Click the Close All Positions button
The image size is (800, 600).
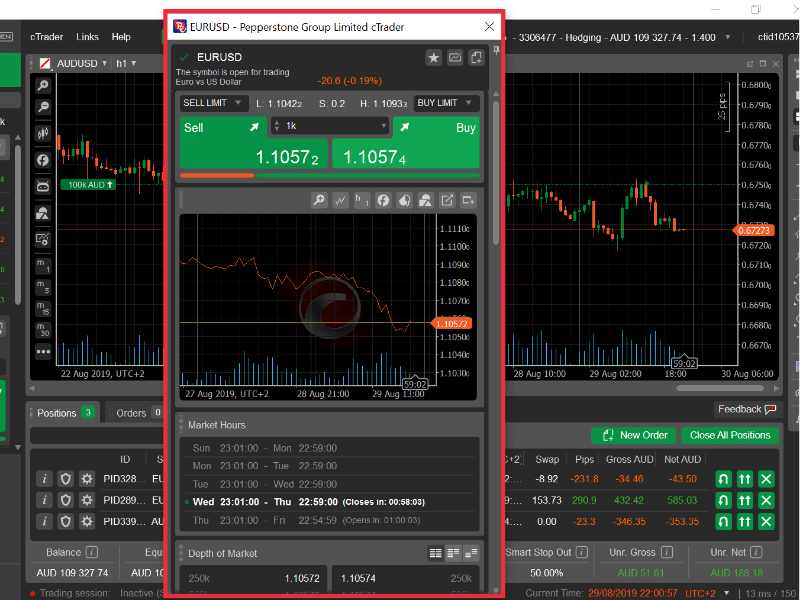[730, 435]
